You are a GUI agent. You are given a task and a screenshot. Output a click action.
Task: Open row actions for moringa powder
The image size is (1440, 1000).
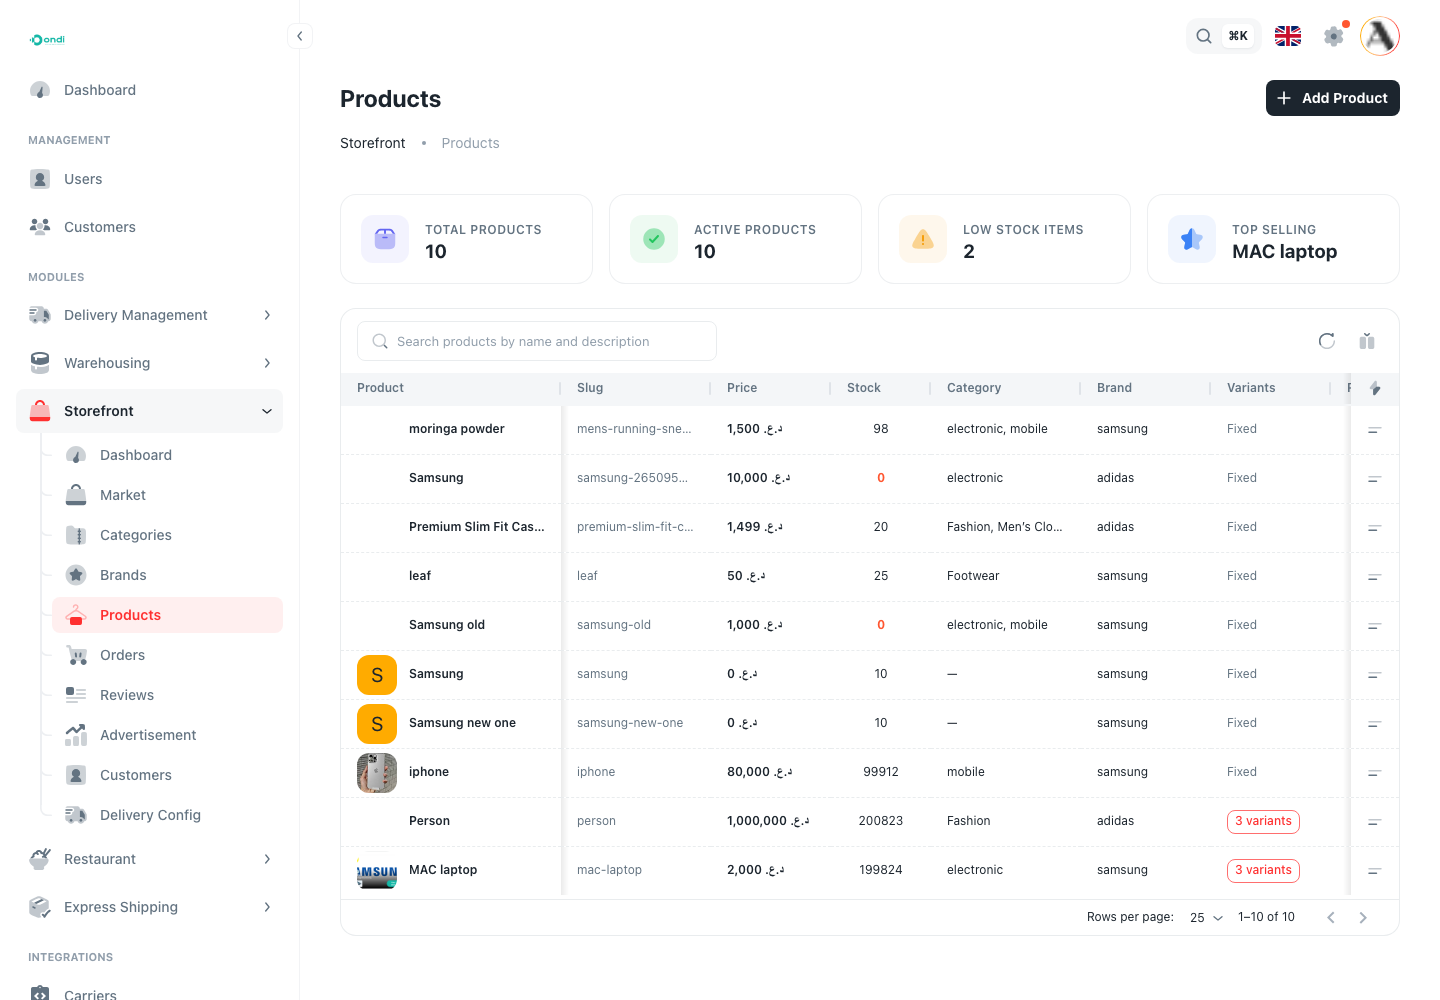click(1375, 430)
